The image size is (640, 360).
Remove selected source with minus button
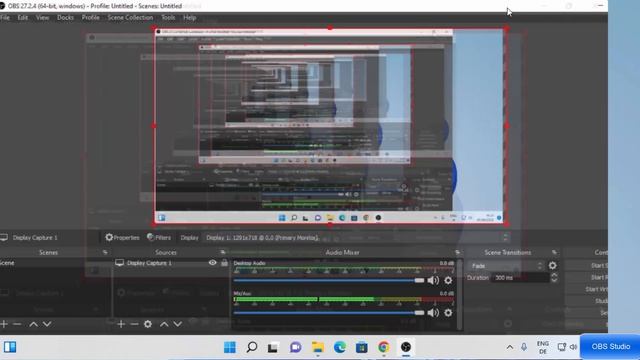[x=134, y=324]
